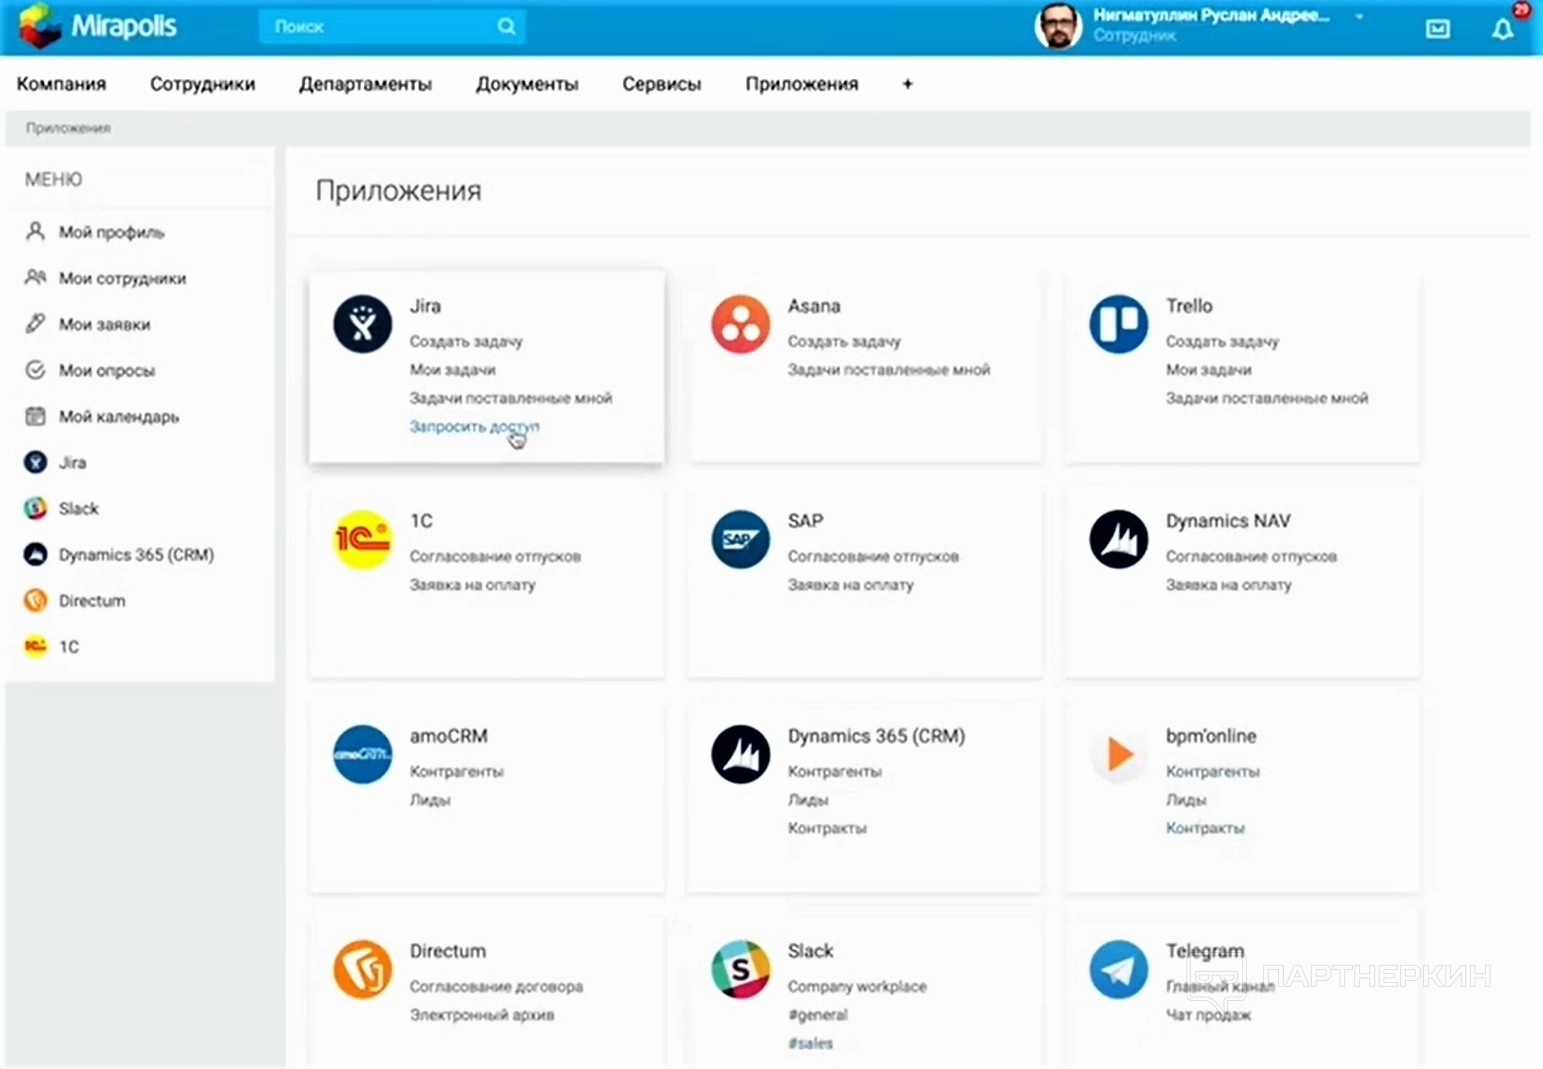Open Заявка на оплату under SAP
This screenshot has width=1543, height=1069.
[851, 584]
